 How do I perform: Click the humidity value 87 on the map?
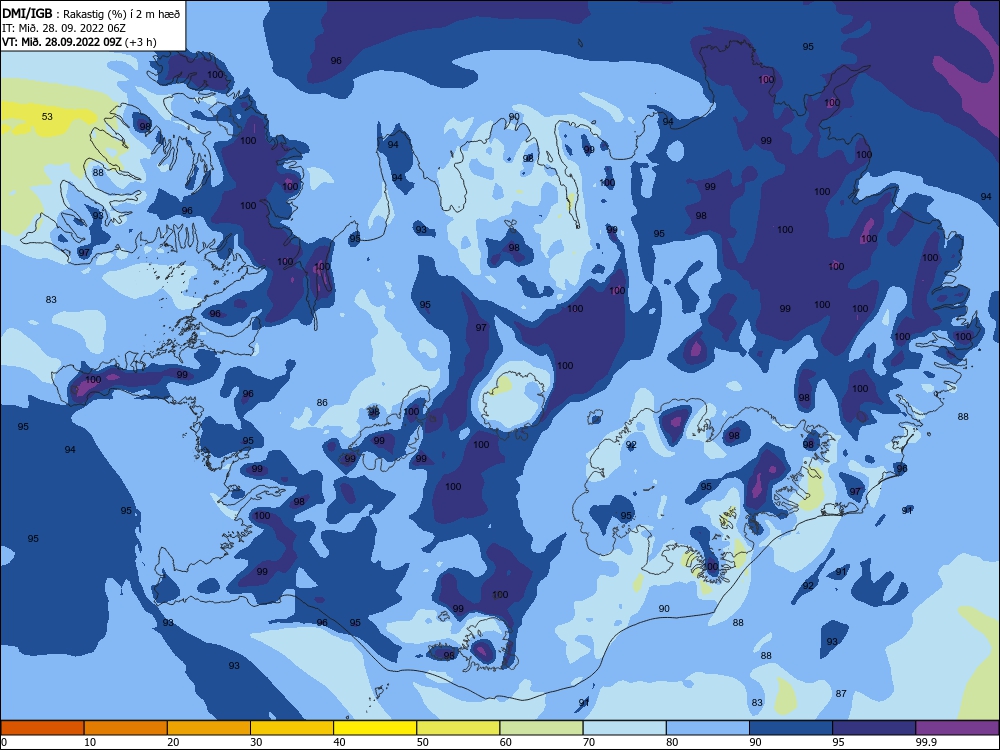pos(841,693)
